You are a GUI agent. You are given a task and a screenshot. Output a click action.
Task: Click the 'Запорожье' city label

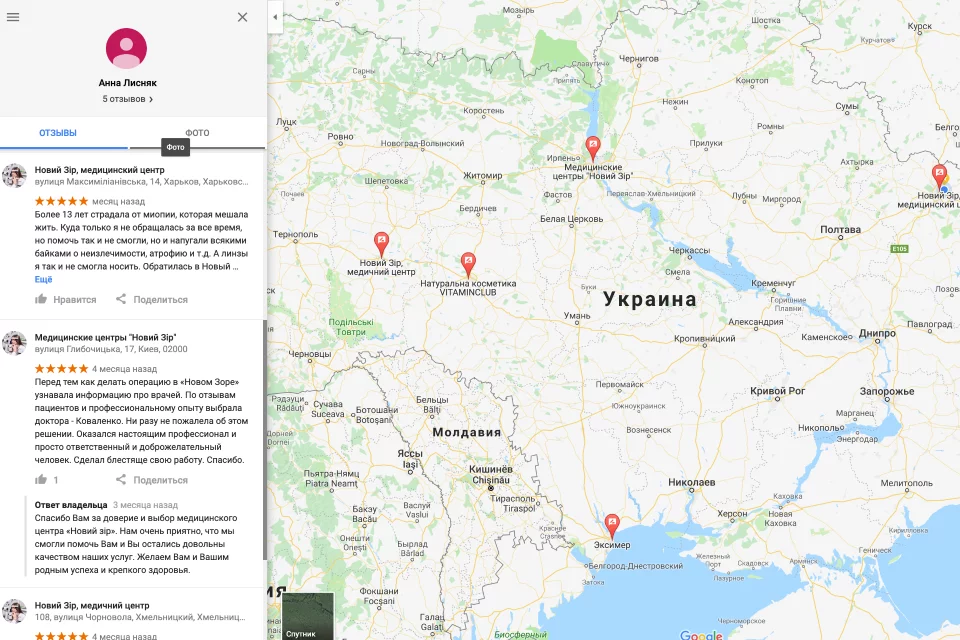(887, 391)
